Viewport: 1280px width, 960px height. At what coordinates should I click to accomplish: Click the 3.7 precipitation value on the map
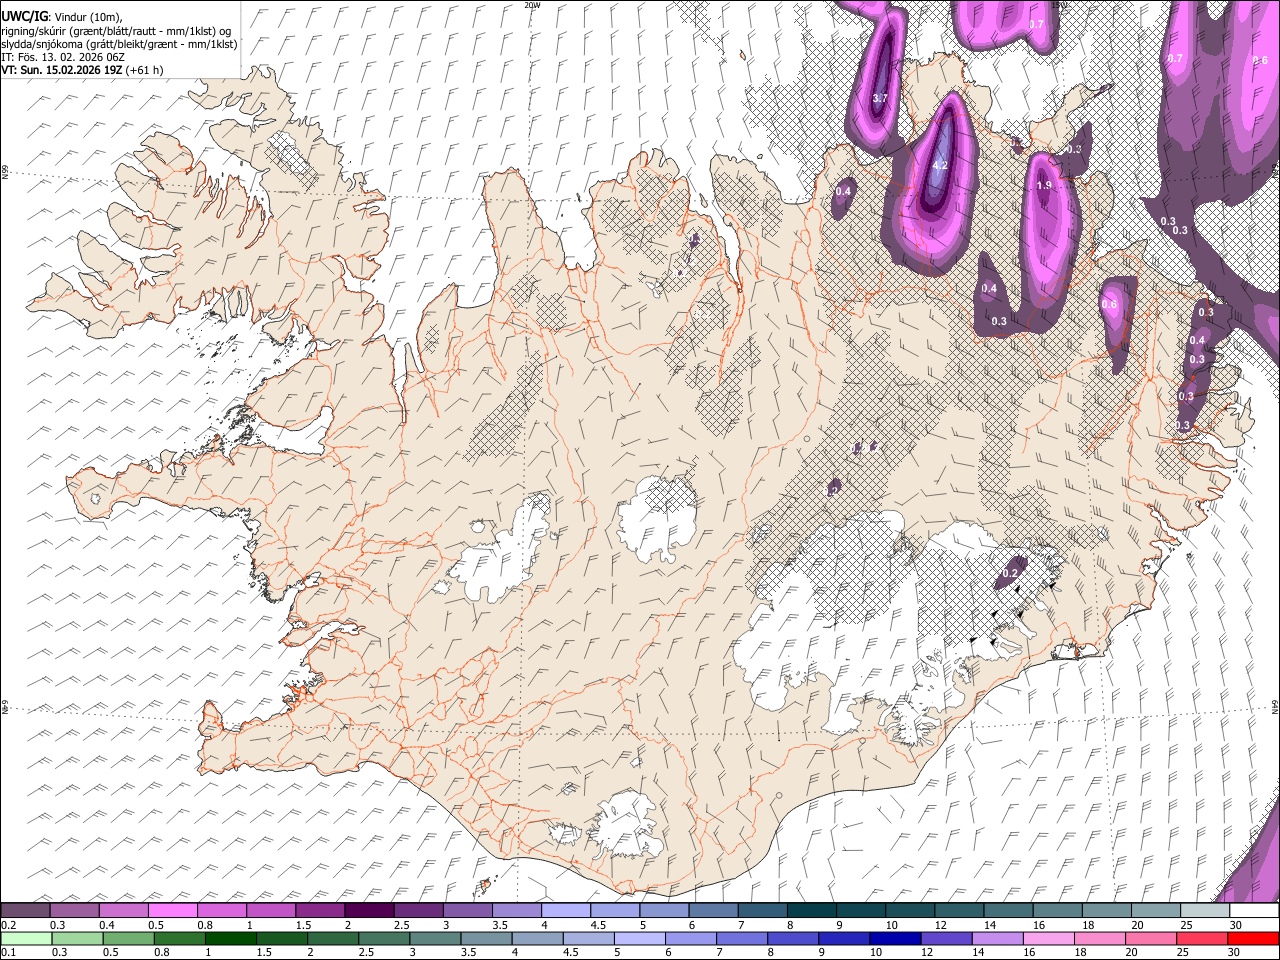point(880,98)
